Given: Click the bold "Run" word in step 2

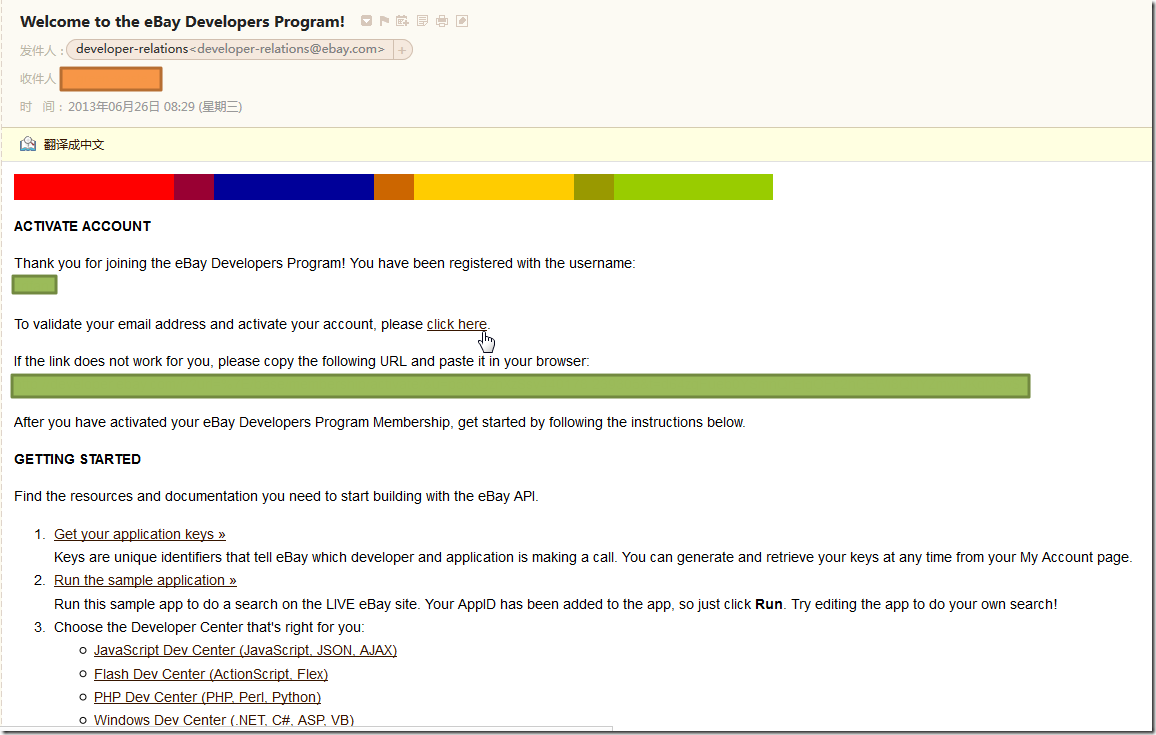Looking at the screenshot, I should pos(768,605).
